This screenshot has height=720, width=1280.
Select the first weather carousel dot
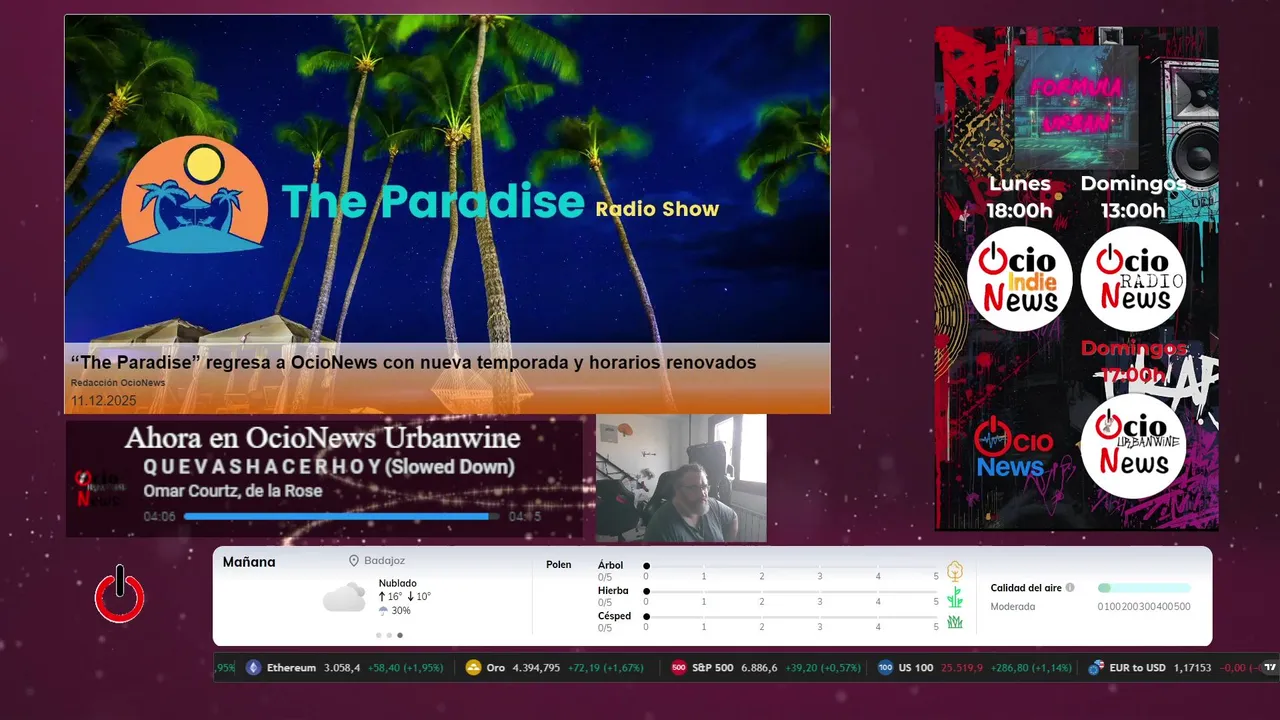tap(378, 635)
